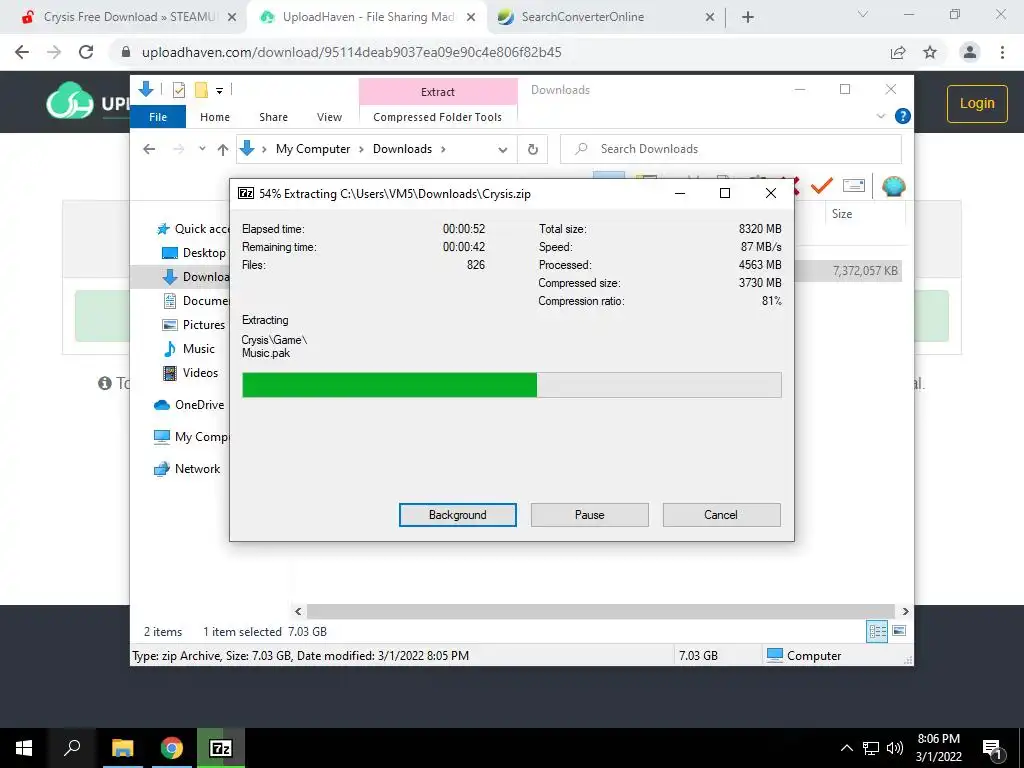Click the Chrome share page icon
The width and height of the screenshot is (1024, 768).
click(x=898, y=52)
